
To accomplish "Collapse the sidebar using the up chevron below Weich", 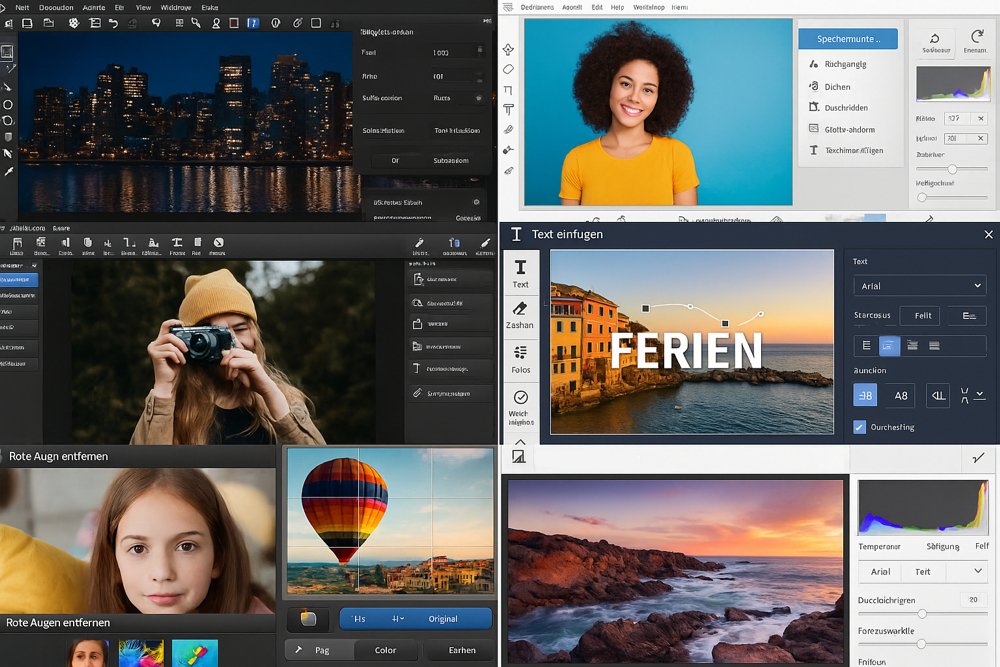I will pos(520,441).
